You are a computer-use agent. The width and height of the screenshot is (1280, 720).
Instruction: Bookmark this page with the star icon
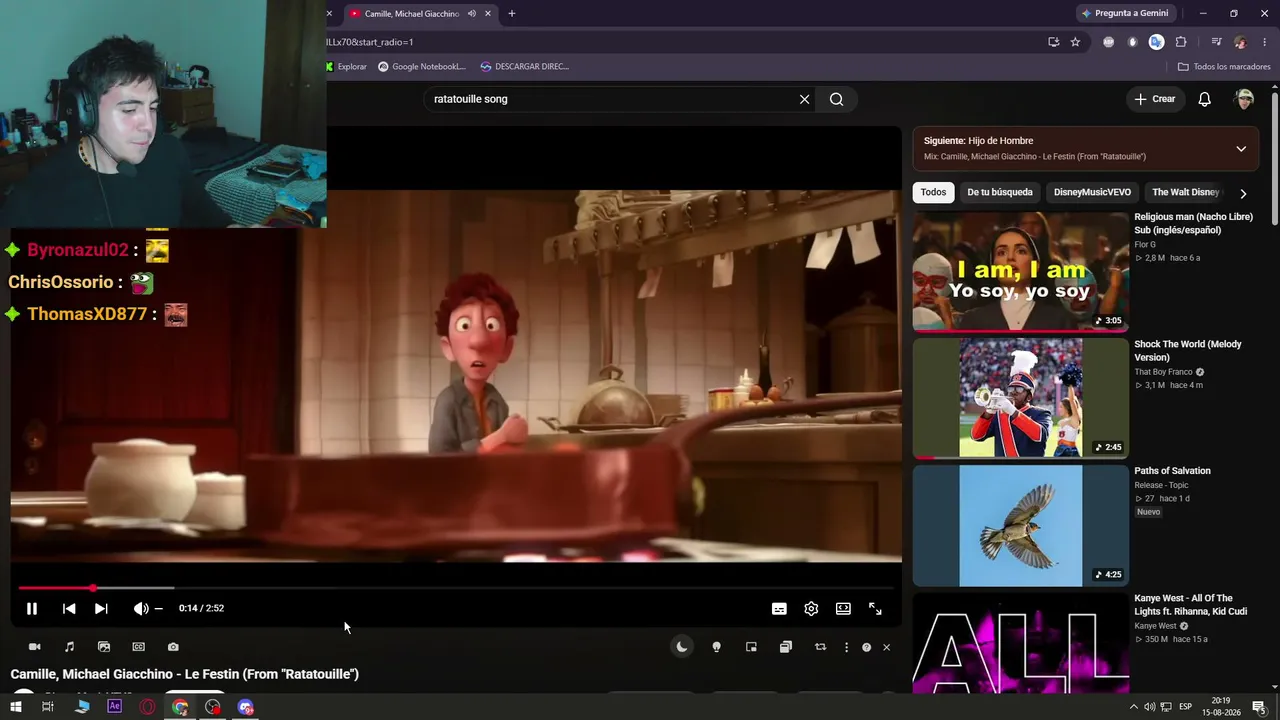tap(1075, 42)
